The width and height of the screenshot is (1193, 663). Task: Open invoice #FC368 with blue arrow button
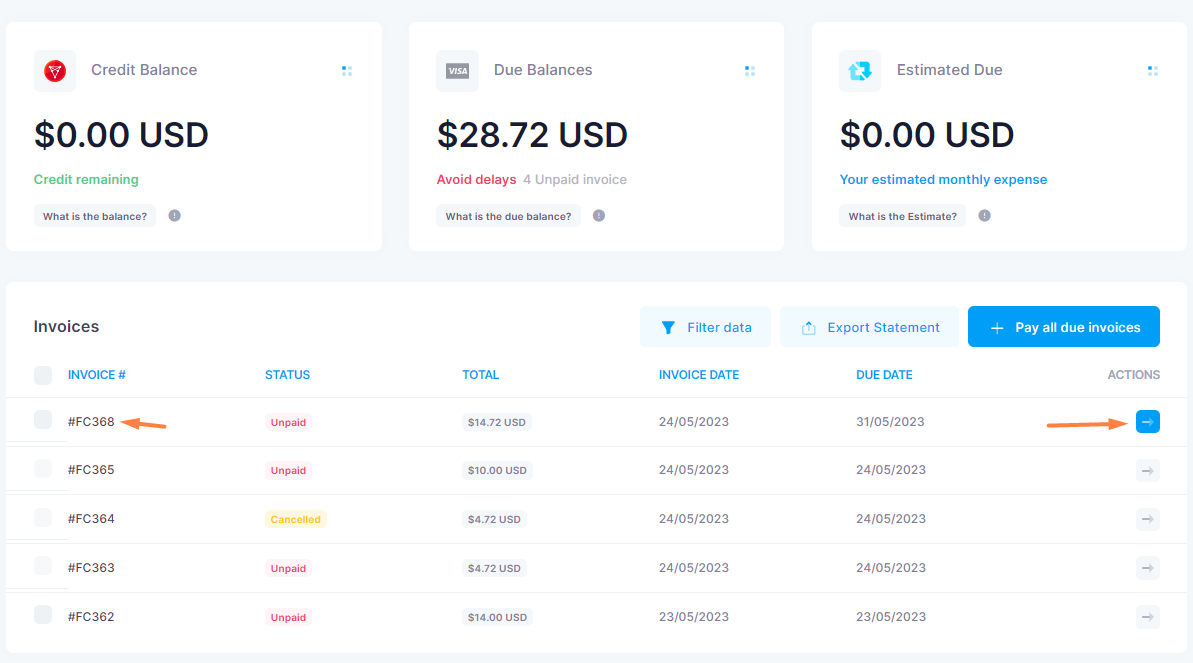pos(1147,422)
